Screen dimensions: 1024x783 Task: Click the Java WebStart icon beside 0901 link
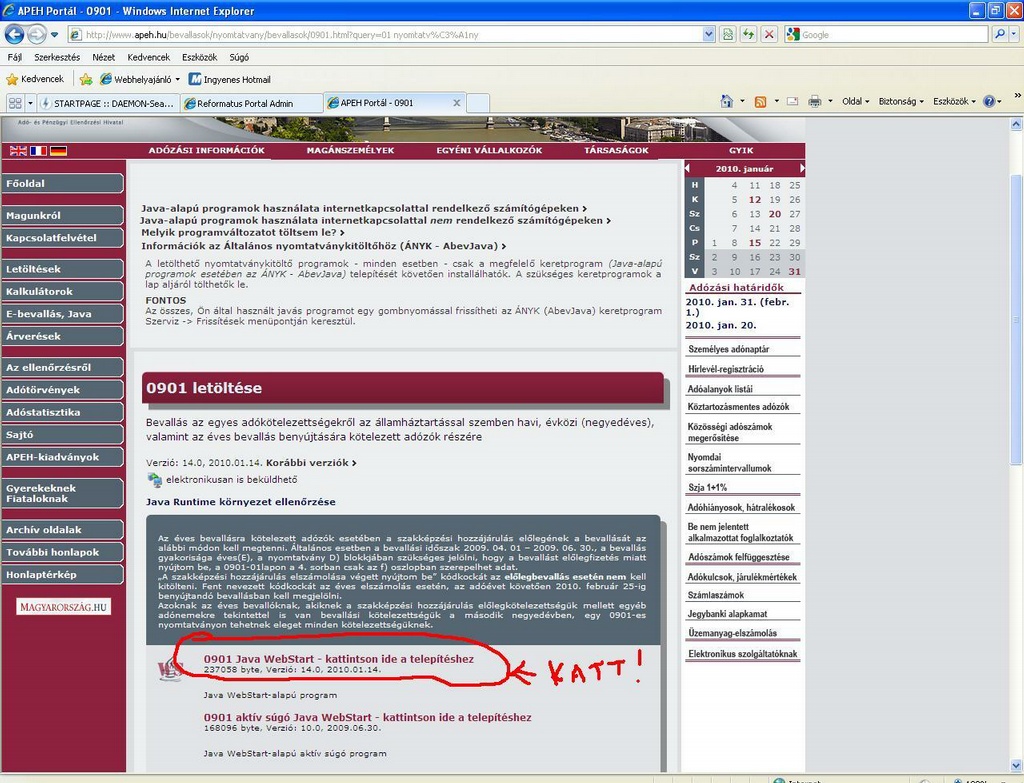coord(169,669)
